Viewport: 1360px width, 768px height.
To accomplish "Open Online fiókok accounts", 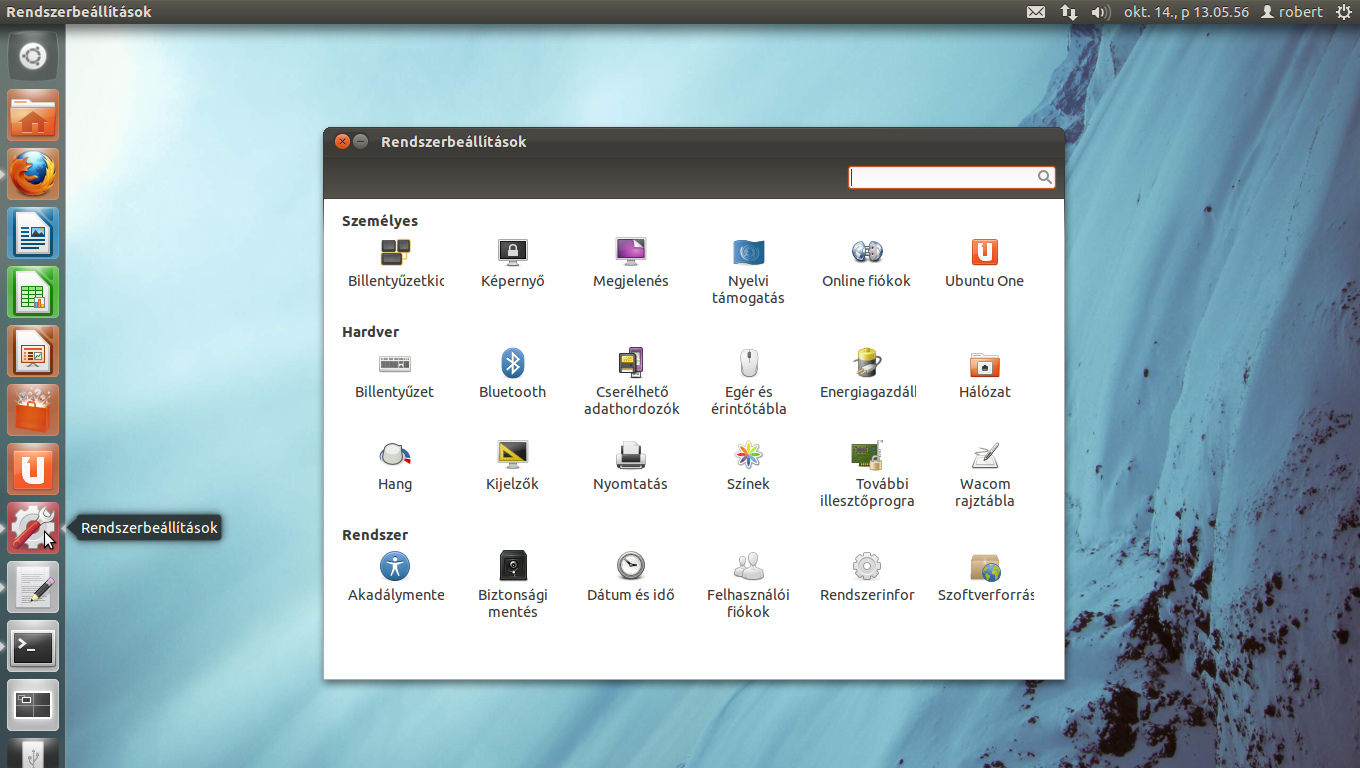I will 866,263.
